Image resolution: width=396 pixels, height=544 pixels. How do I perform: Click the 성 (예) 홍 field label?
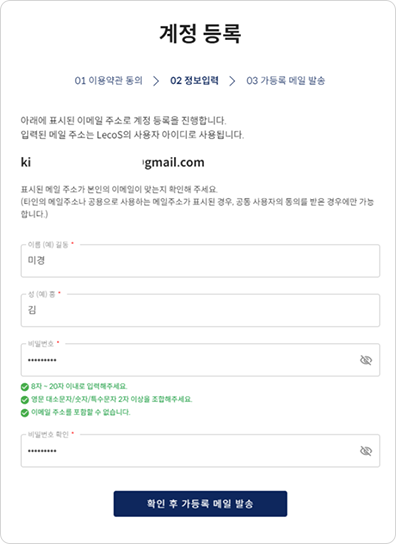pos(44,294)
